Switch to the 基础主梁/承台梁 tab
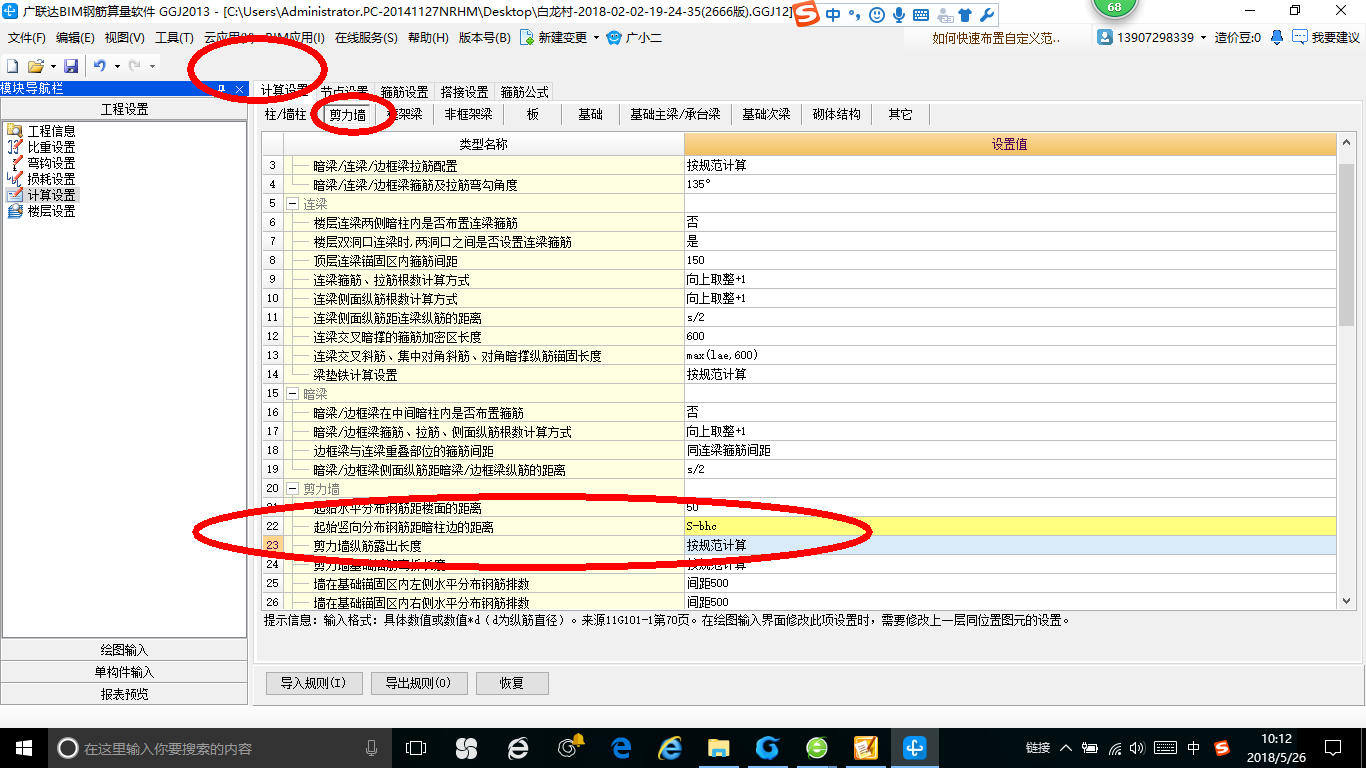Viewport: 1366px width, 768px height. tap(675, 114)
